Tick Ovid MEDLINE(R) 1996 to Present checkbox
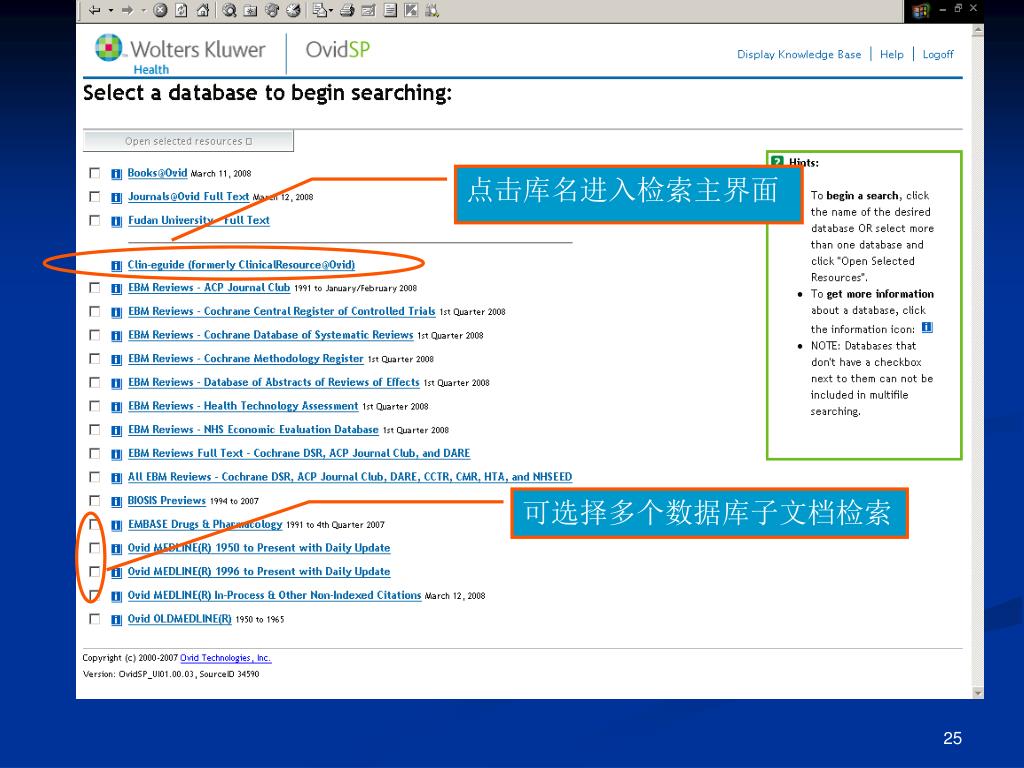 point(95,571)
